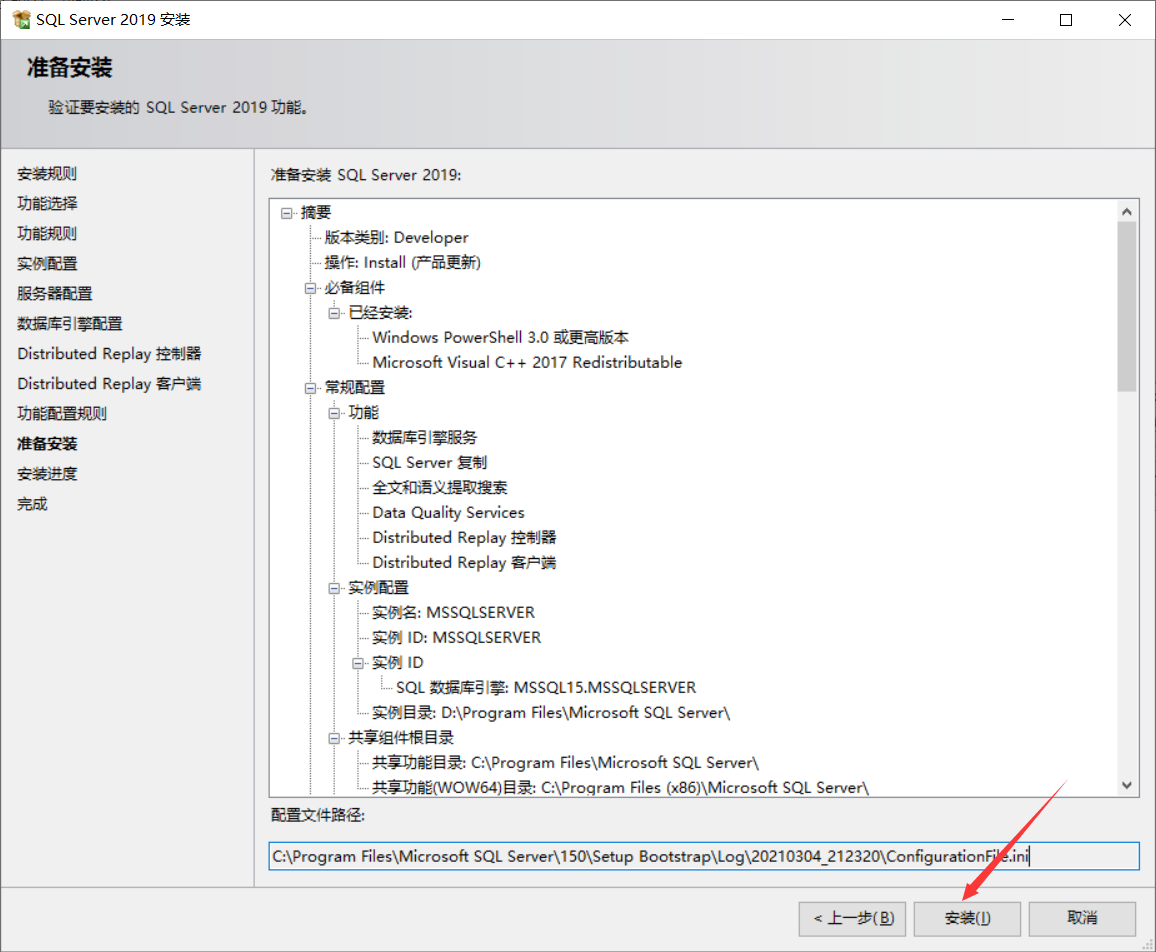Select the 实例名: MSSQLSERVER row
The width and height of the screenshot is (1156, 952).
453,613
